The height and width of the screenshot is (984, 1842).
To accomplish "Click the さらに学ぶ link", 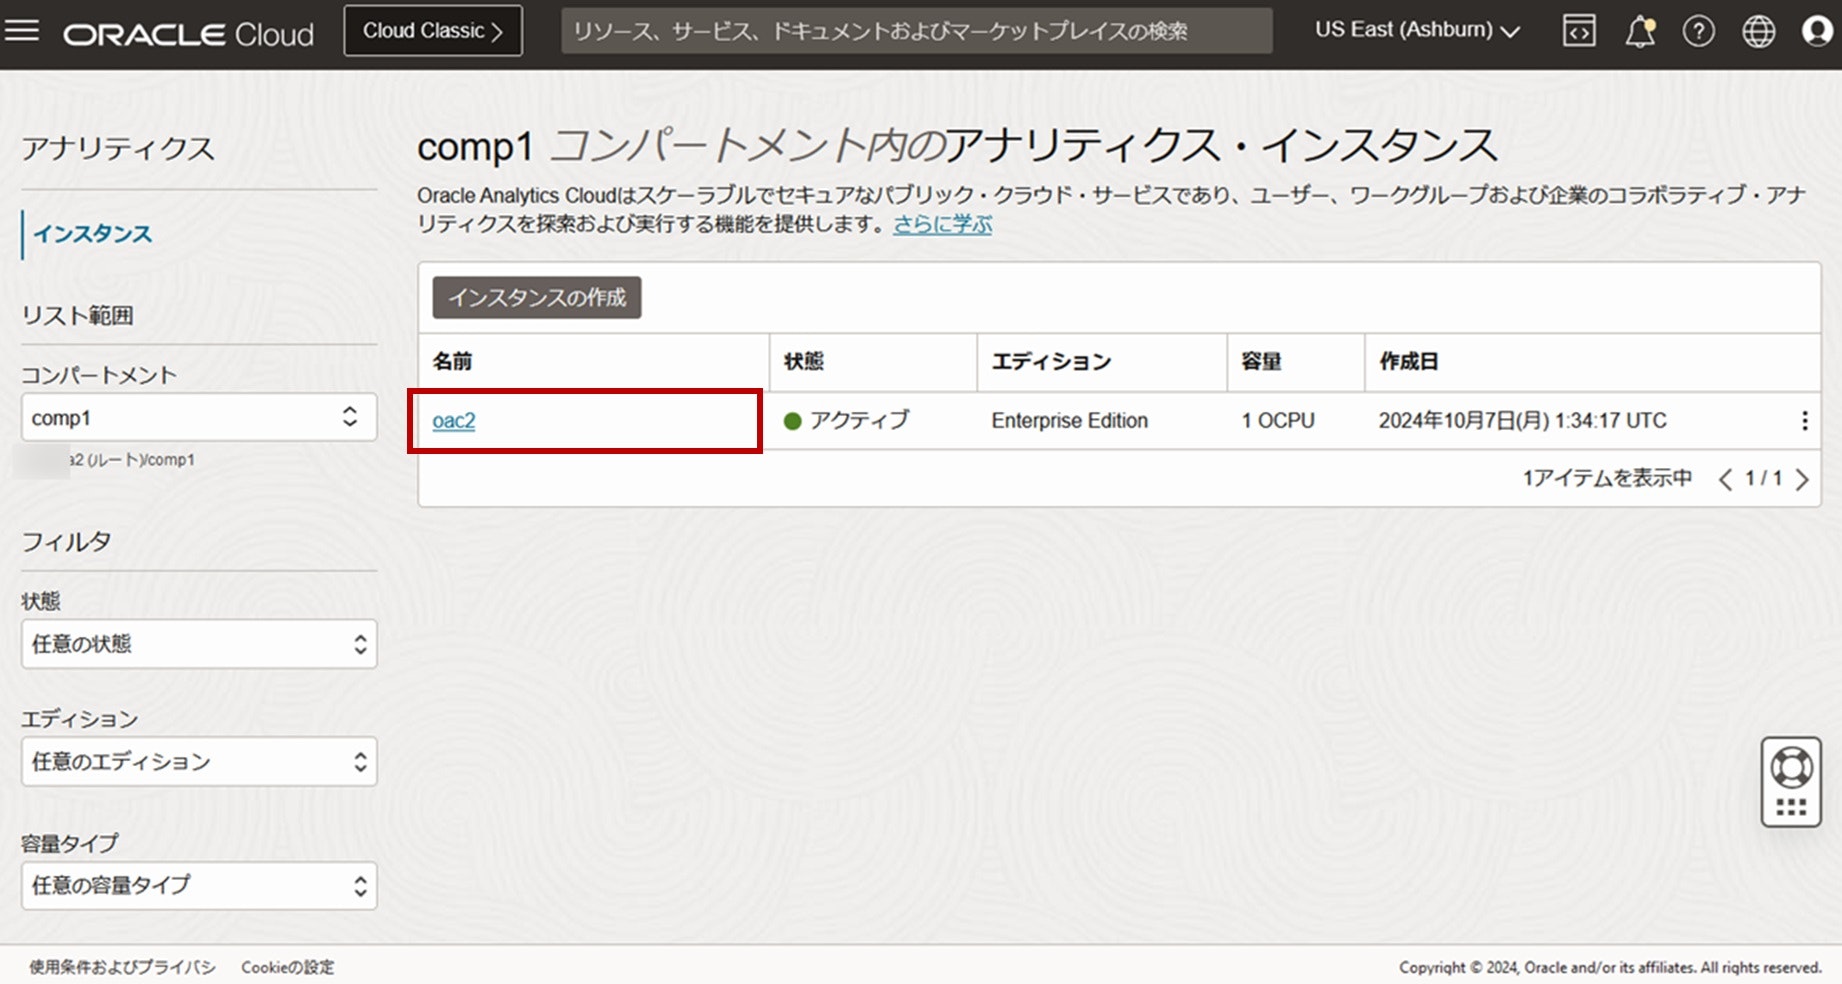I will (942, 224).
